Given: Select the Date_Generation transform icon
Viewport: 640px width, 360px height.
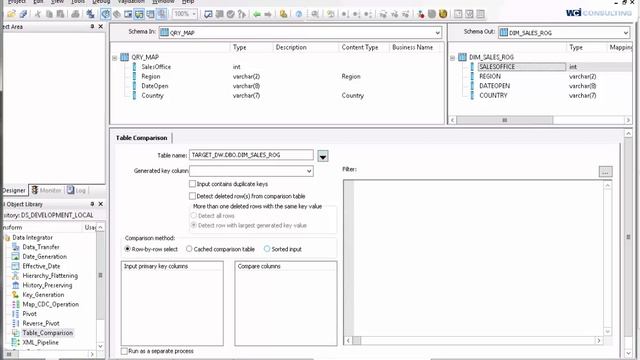Looking at the screenshot, I should pyautogui.click(x=16, y=256).
